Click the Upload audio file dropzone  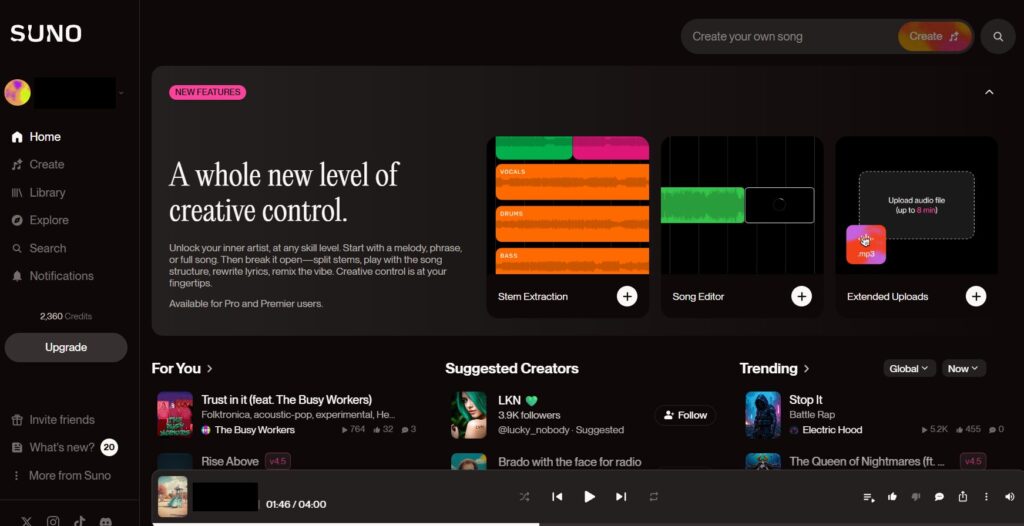point(916,205)
